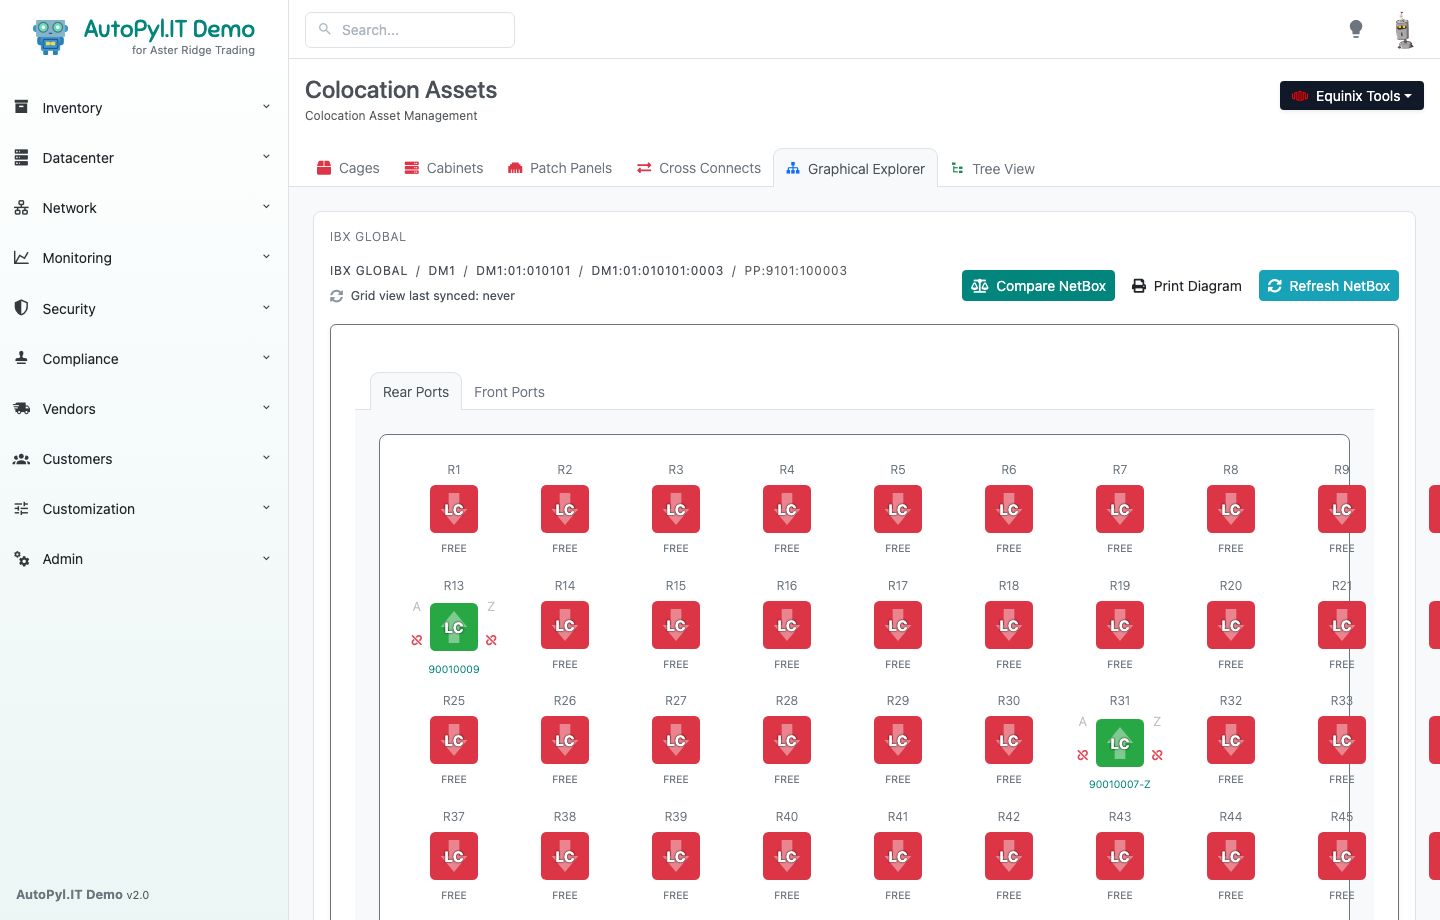The image size is (1440, 920).
Task: Click the R8 port LC icon
Action: tap(1231, 509)
